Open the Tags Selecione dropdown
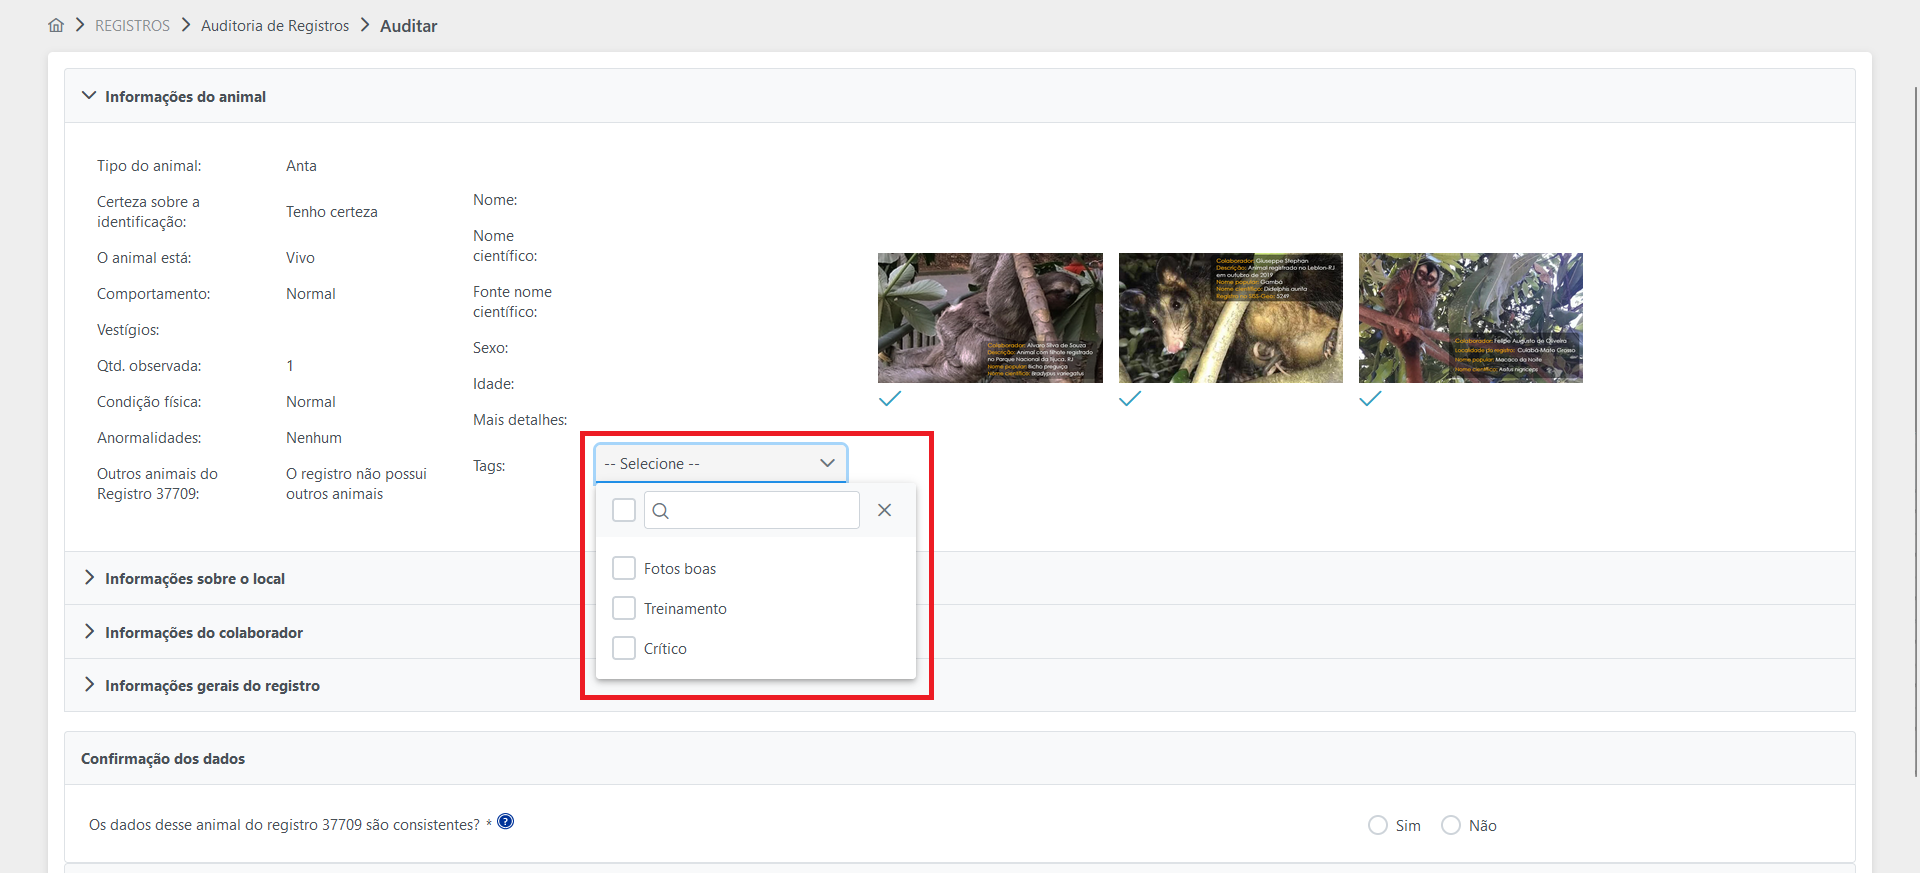 click(x=721, y=463)
